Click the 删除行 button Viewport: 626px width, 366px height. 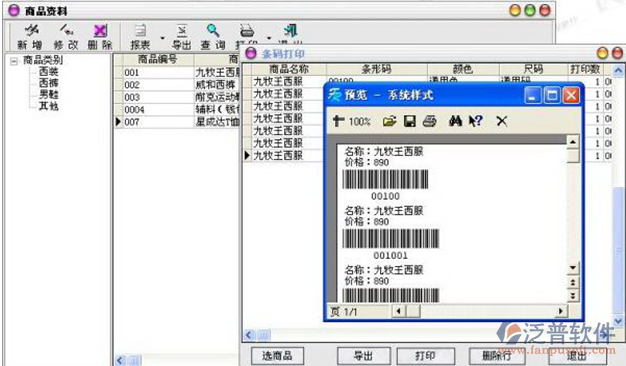click(496, 356)
